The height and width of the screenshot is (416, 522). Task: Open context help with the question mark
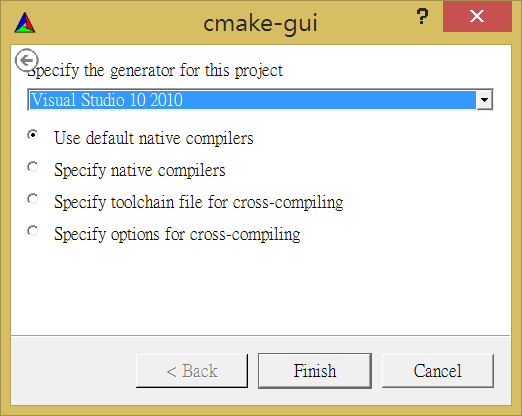[422, 16]
